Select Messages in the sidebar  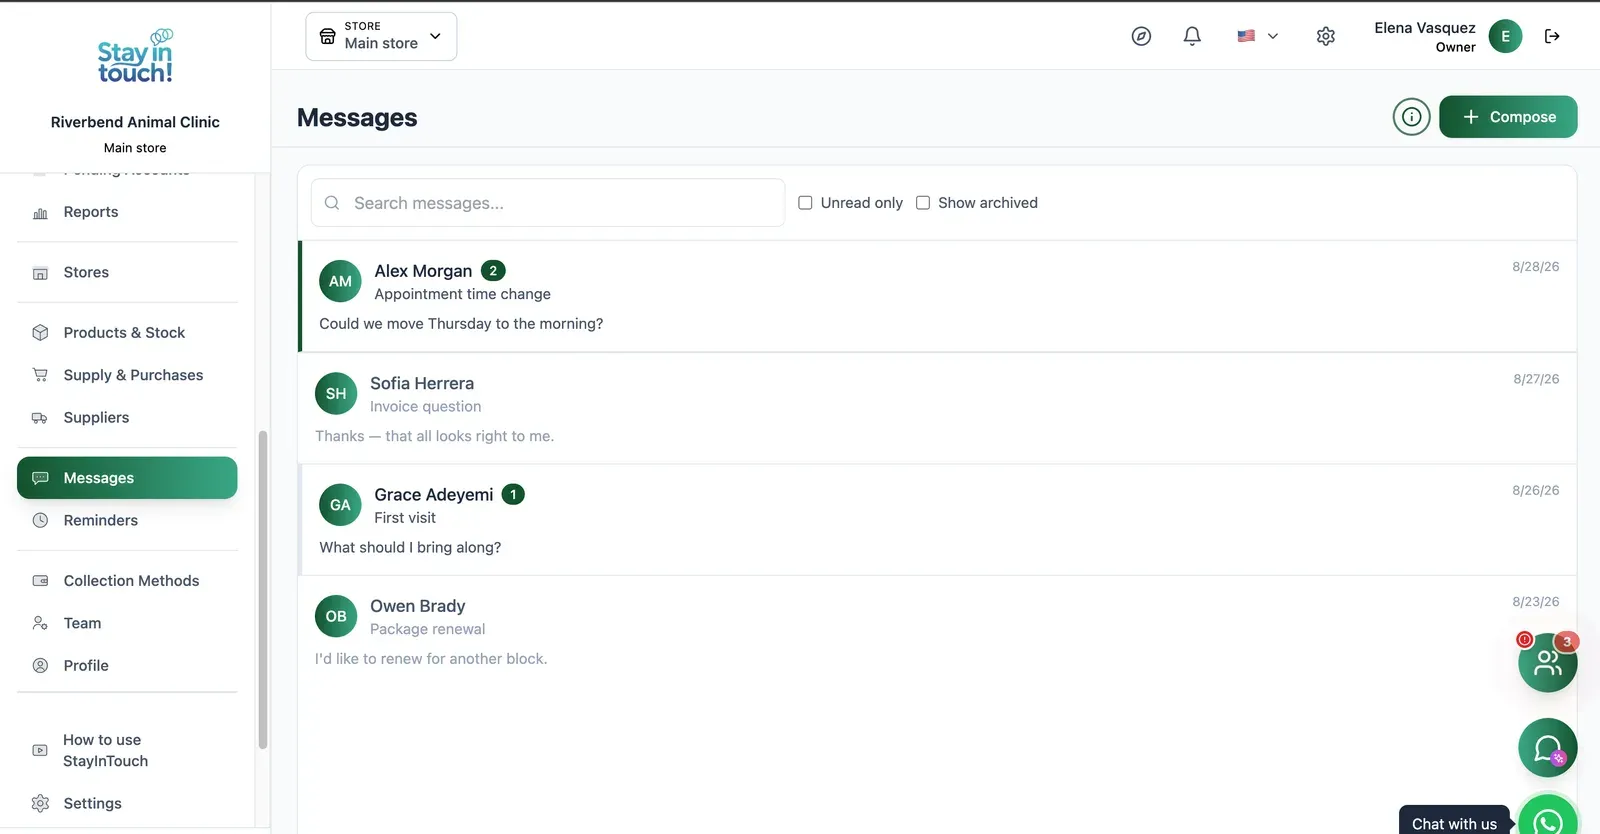coord(127,478)
